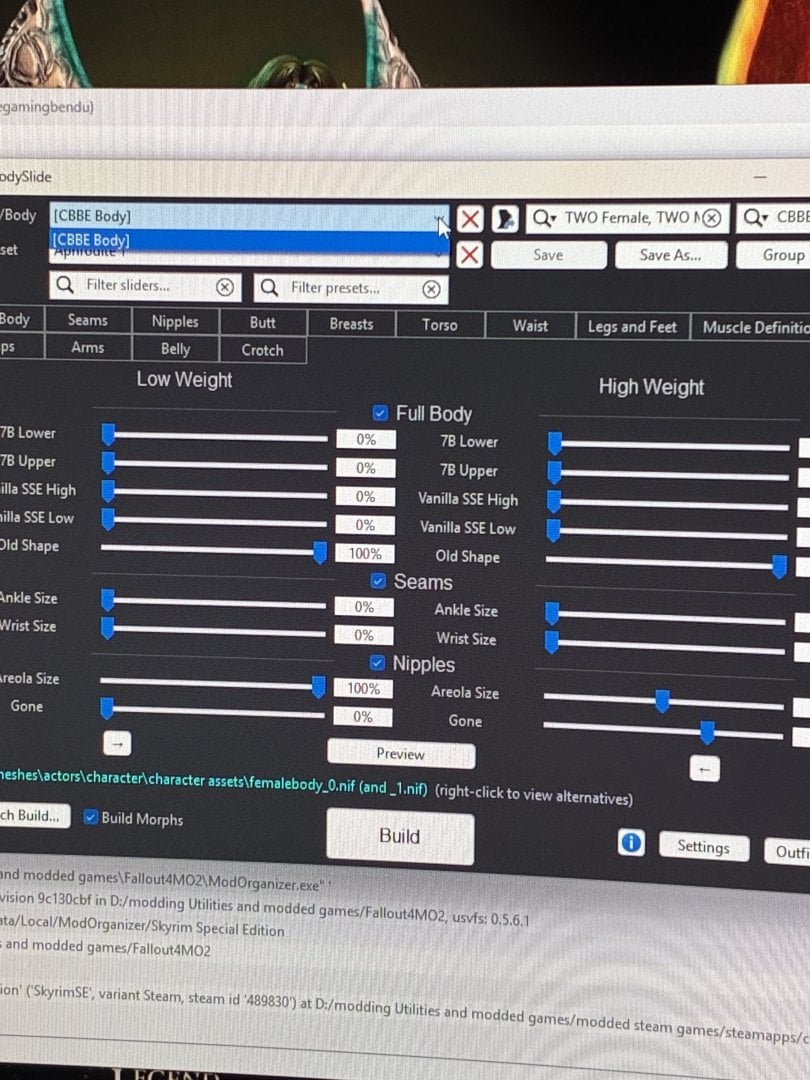
Task: Click low weight Old Shape slider
Action: 213,551
